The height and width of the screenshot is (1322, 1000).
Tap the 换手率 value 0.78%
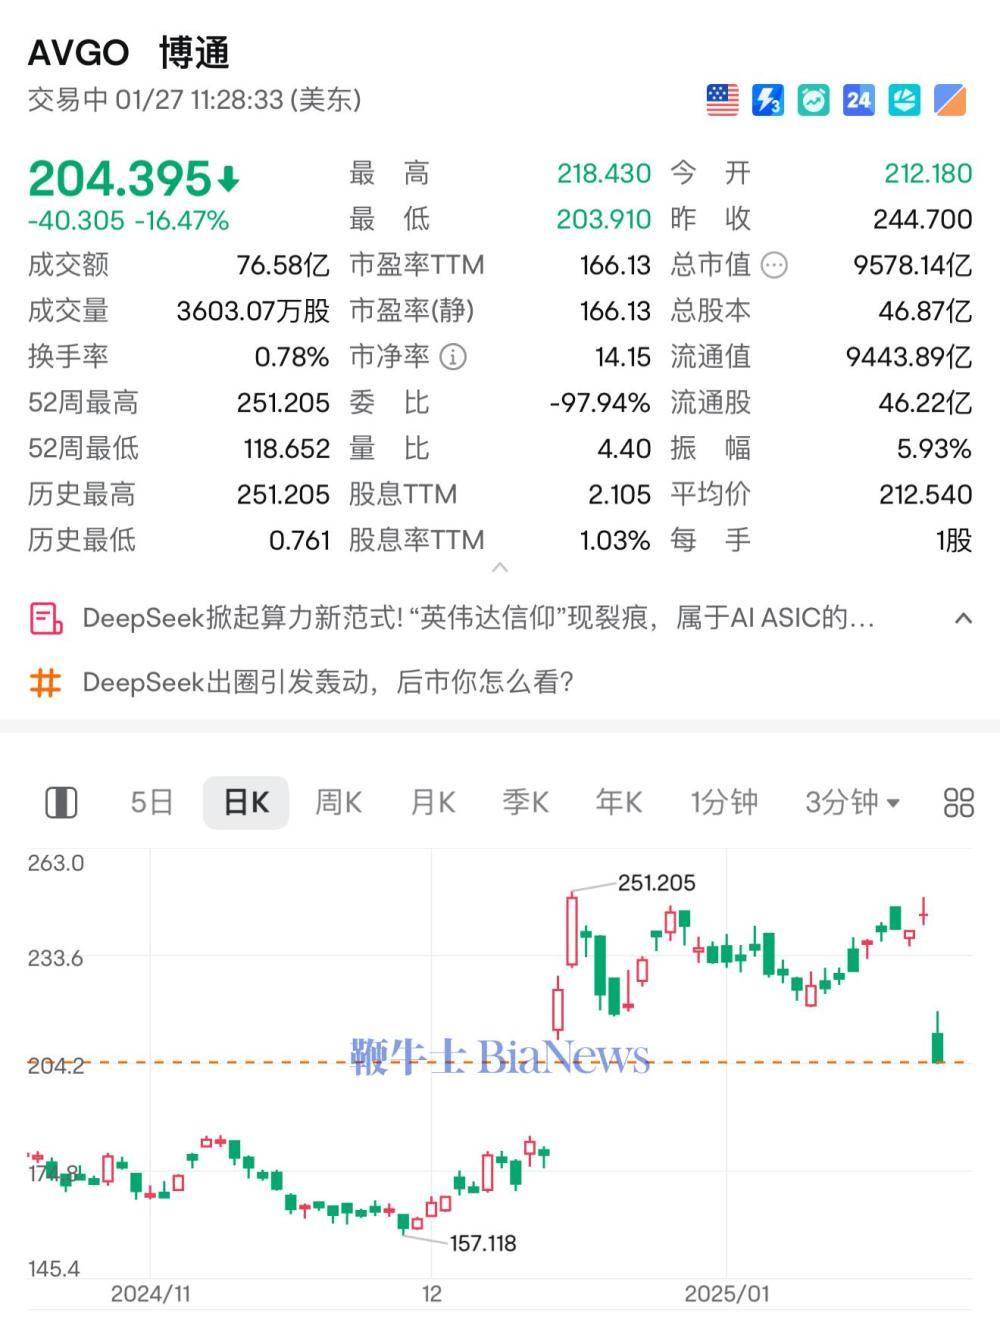pyautogui.click(x=292, y=357)
